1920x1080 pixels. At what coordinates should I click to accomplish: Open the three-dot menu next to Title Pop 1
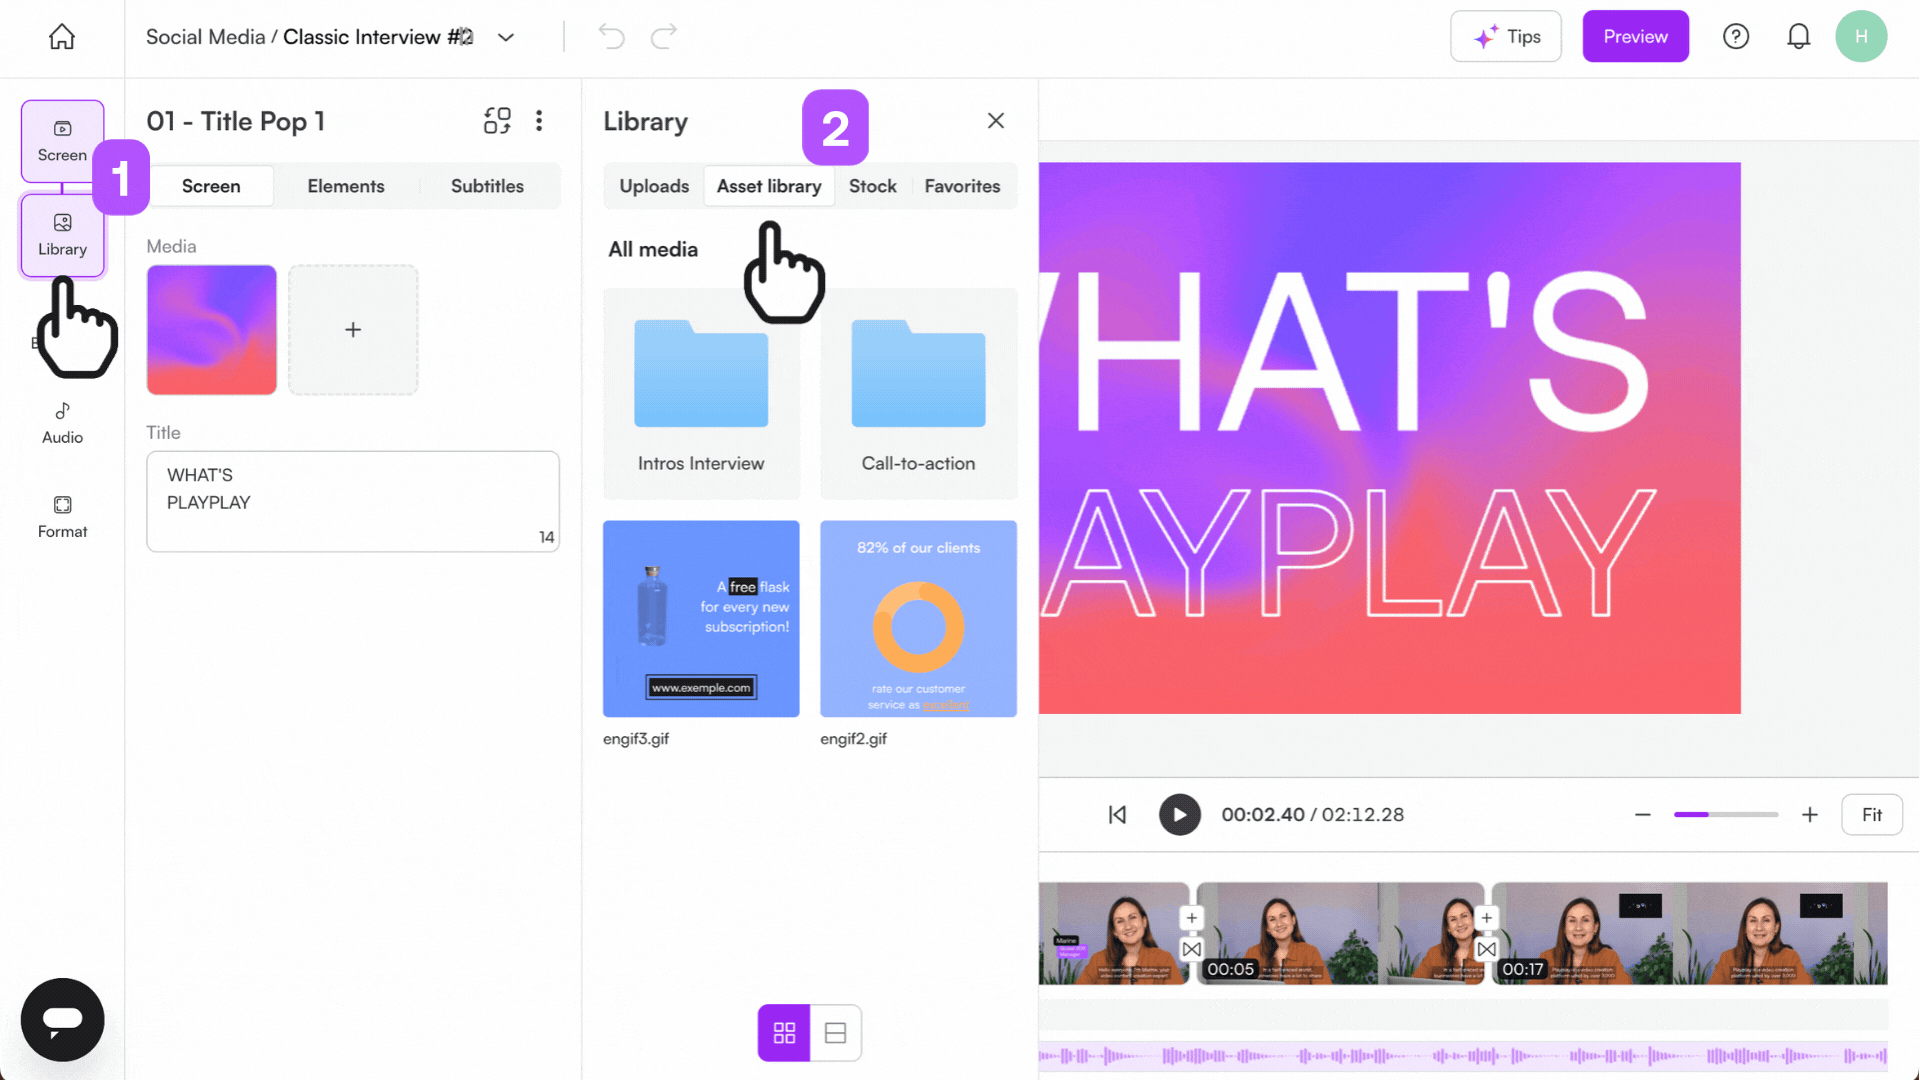click(539, 120)
